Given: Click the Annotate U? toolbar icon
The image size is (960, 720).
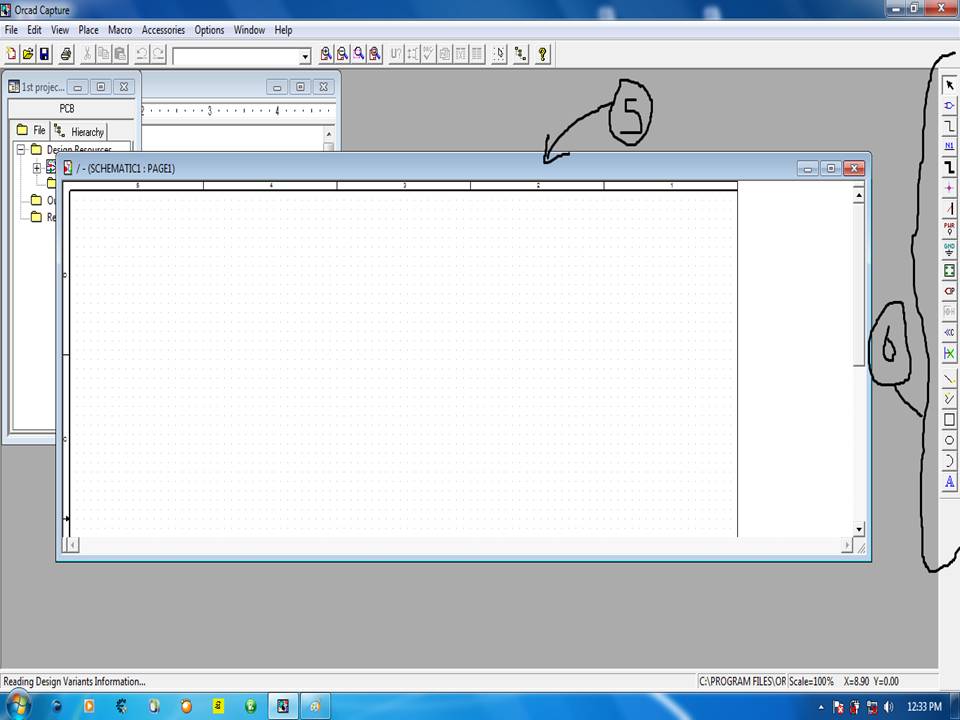Looking at the screenshot, I should [396, 54].
